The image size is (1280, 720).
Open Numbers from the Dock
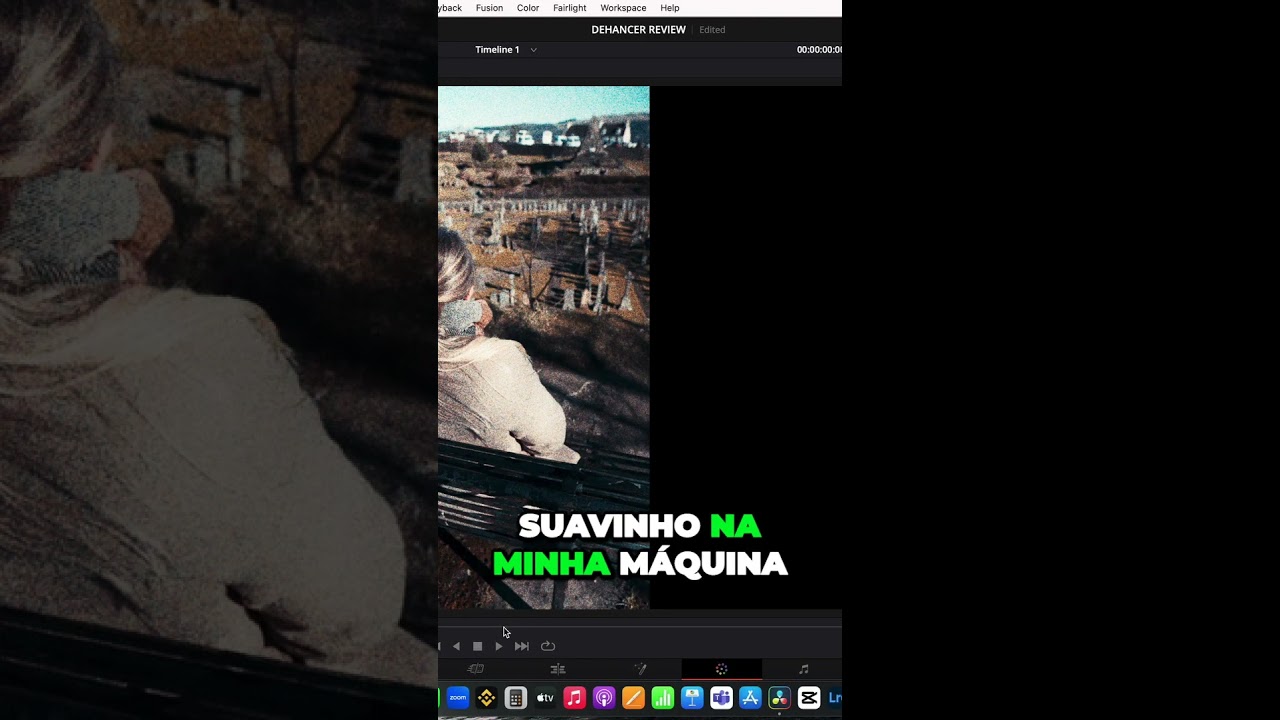coord(663,698)
